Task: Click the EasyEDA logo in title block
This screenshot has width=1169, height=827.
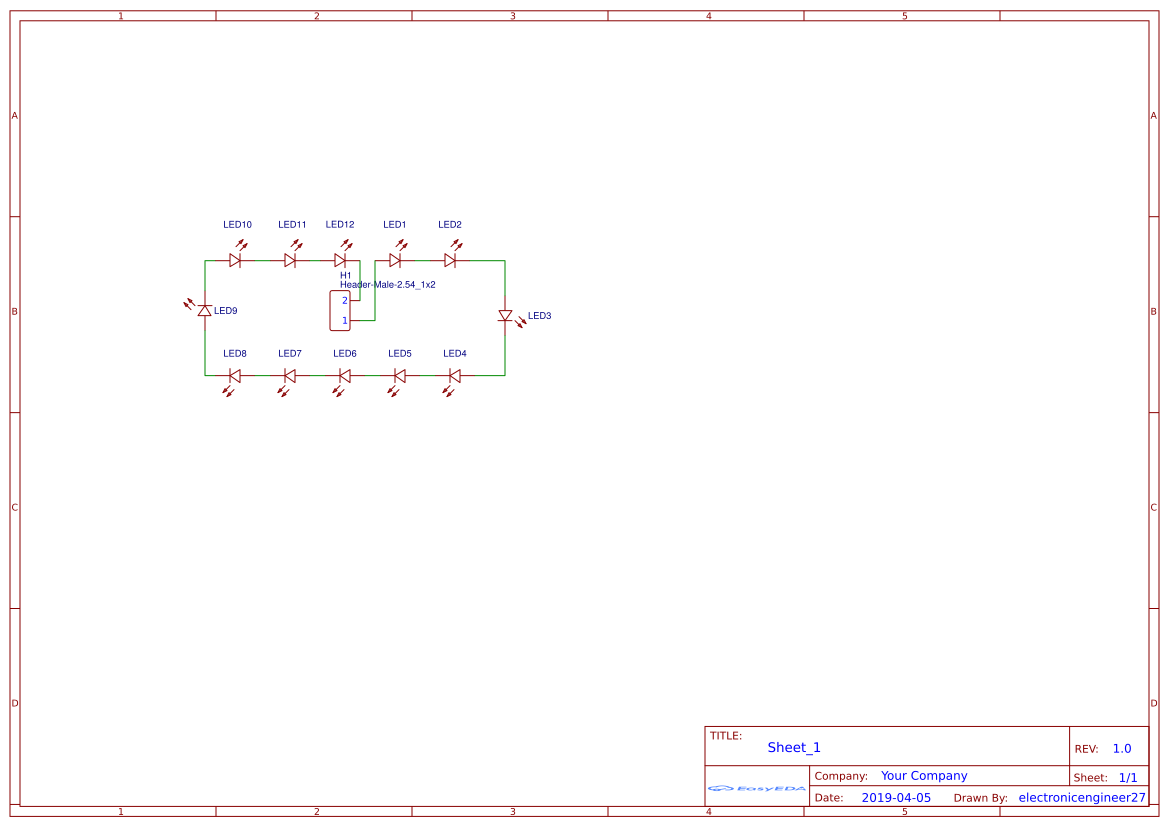Action: coord(756,788)
